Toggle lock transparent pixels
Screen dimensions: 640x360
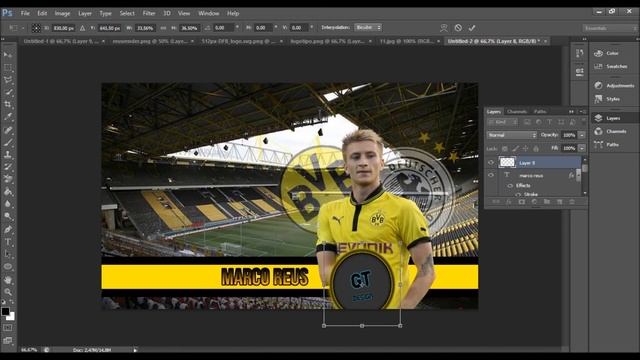505,149
